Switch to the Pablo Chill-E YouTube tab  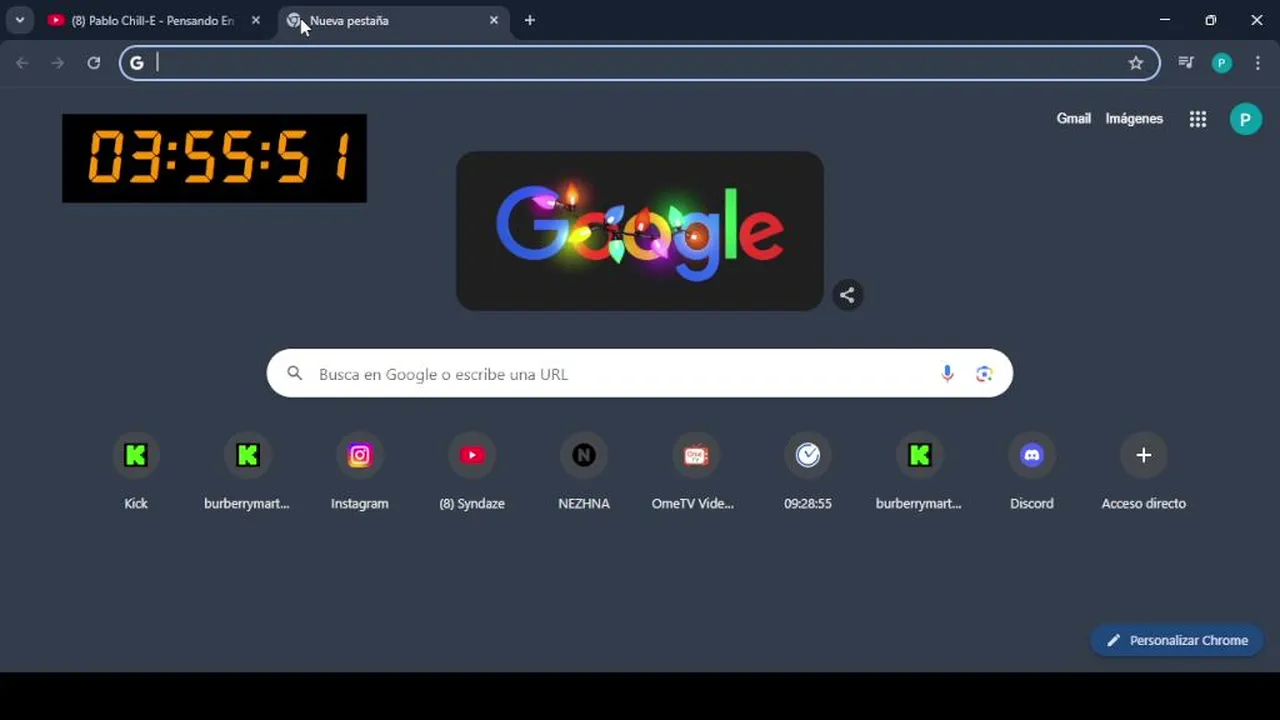[x=155, y=20]
